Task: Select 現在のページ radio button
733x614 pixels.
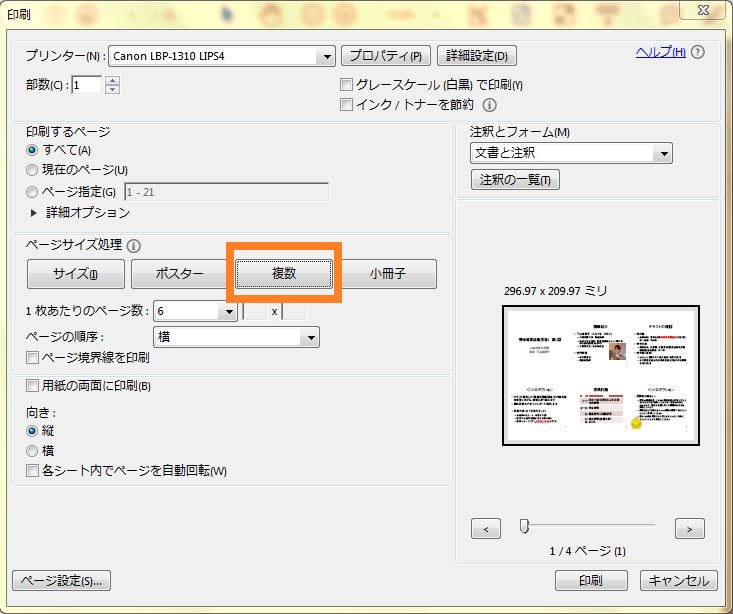Action: pos(32,170)
